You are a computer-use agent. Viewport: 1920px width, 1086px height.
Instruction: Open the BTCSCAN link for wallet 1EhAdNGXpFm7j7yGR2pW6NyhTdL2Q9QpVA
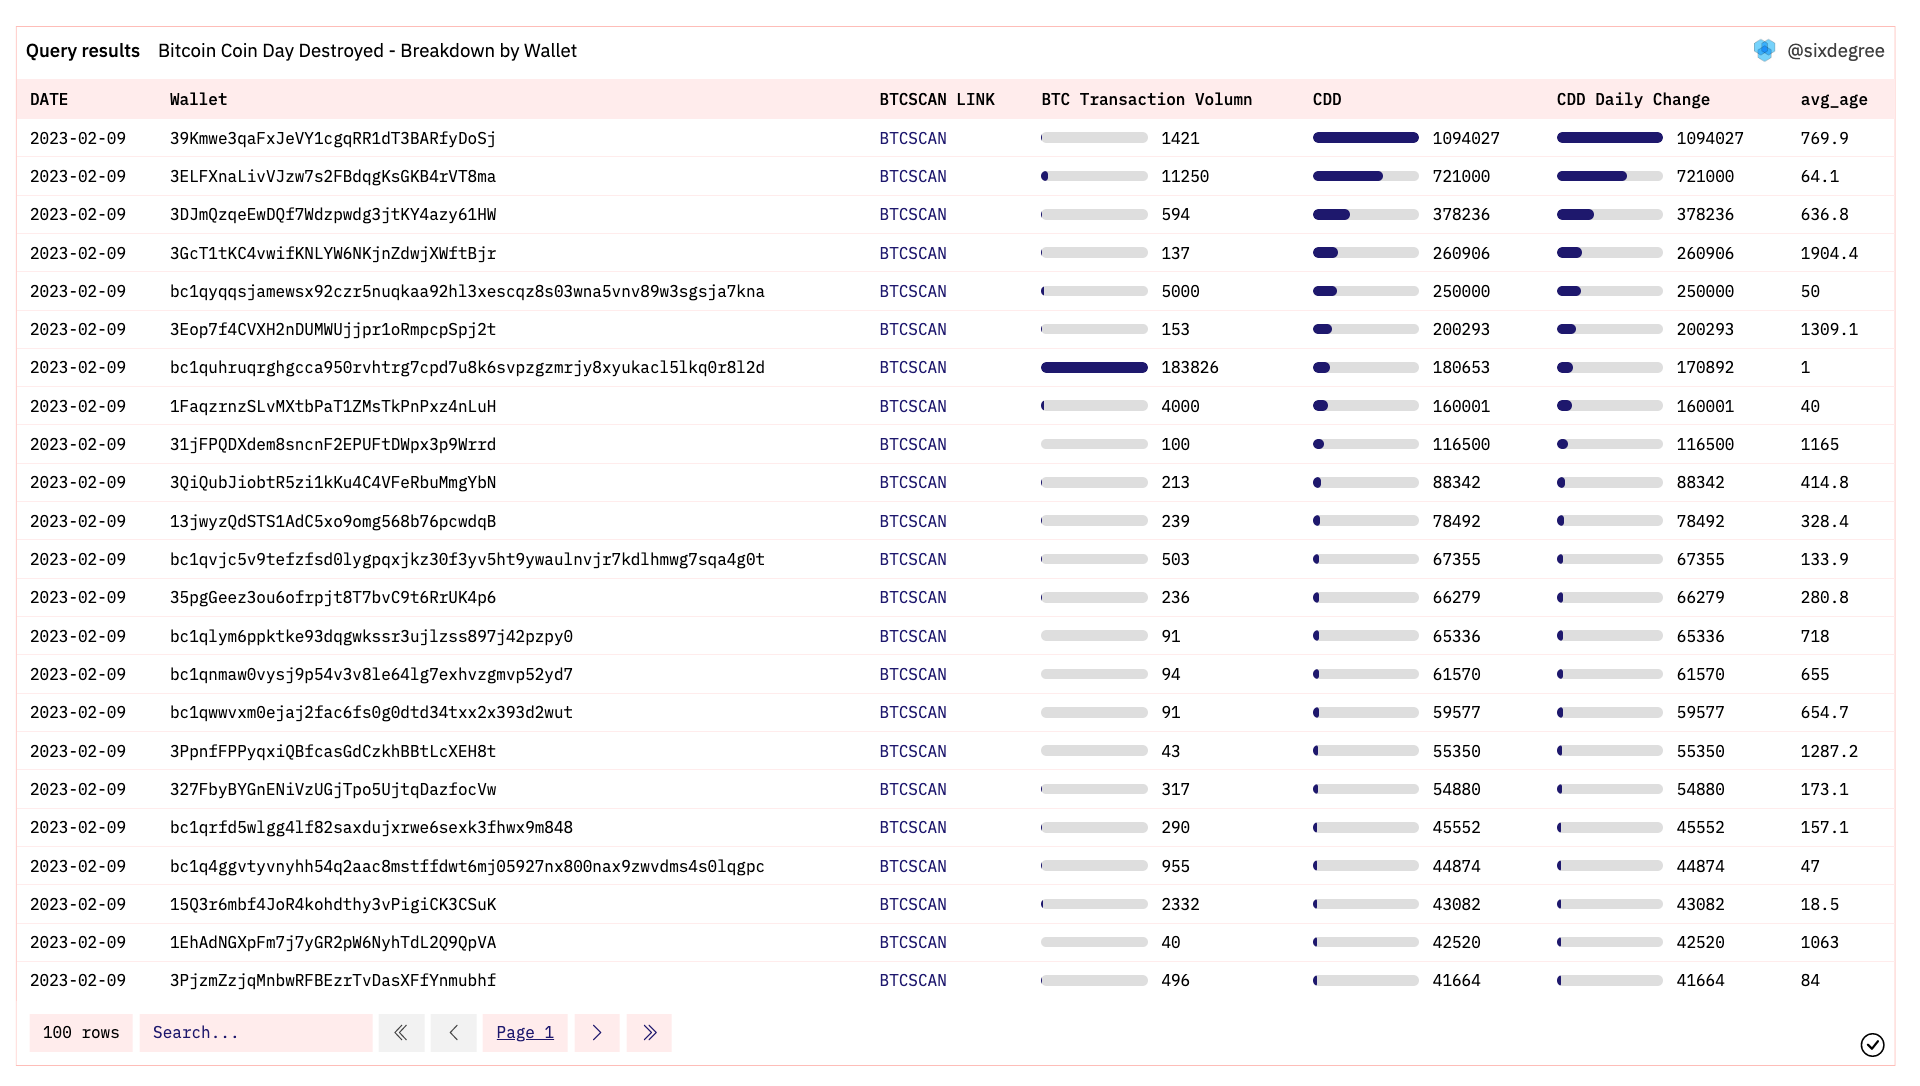(913, 943)
